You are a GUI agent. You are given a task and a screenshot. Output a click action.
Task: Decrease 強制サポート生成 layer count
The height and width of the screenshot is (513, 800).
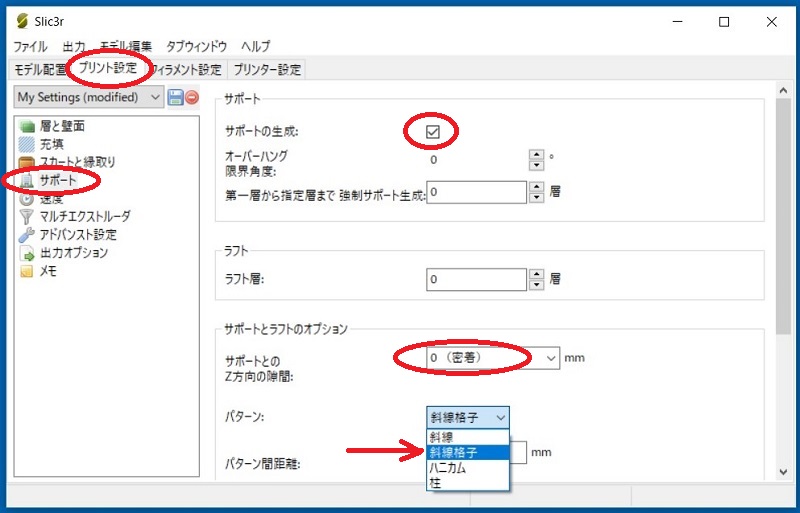coord(536,198)
